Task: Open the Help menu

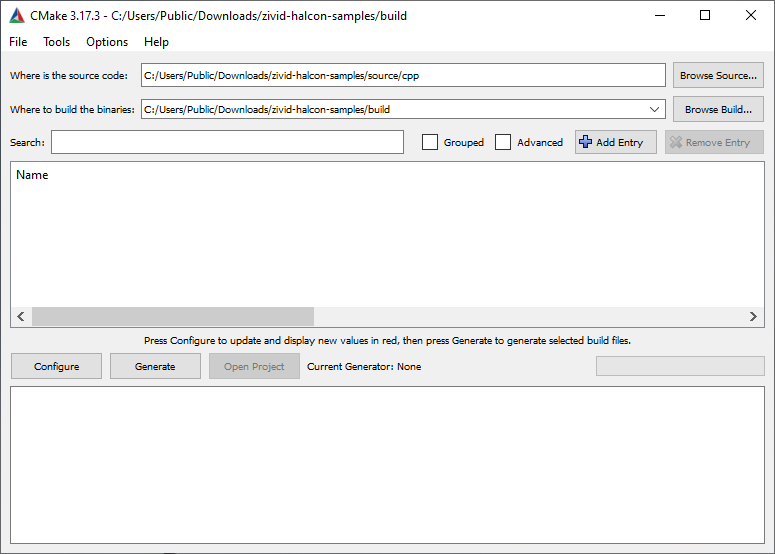Action: (156, 42)
